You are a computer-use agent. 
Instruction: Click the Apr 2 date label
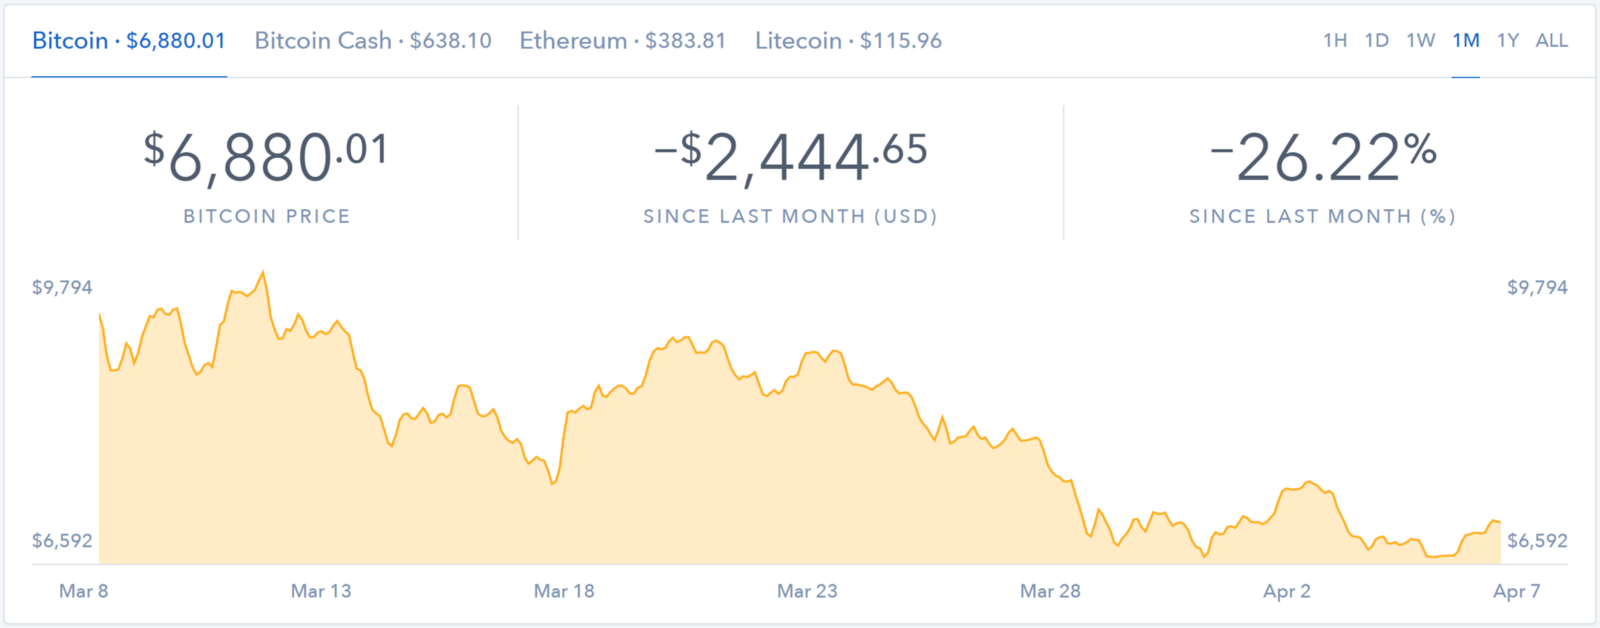point(1287,591)
